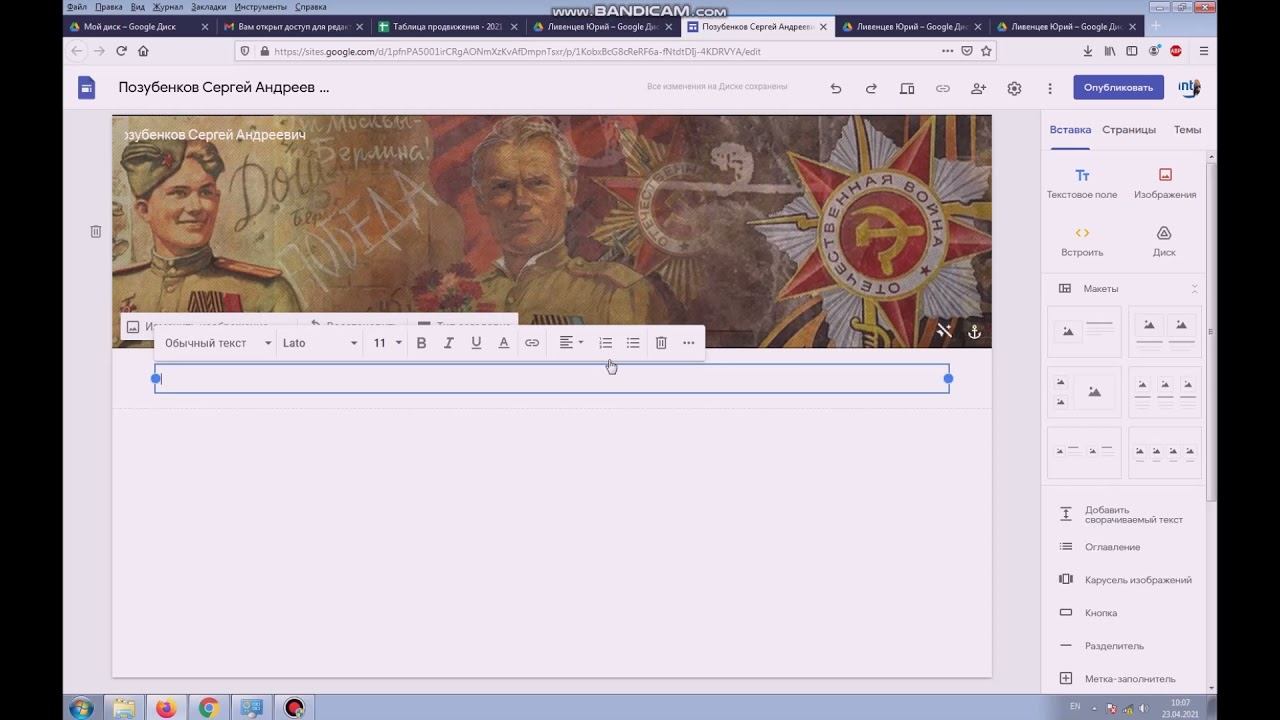Select the three-image column layout

(x=1165, y=392)
